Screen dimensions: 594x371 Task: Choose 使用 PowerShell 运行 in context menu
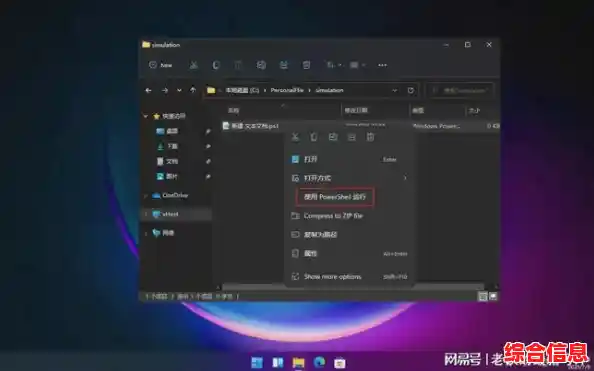click(x=335, y=197)
